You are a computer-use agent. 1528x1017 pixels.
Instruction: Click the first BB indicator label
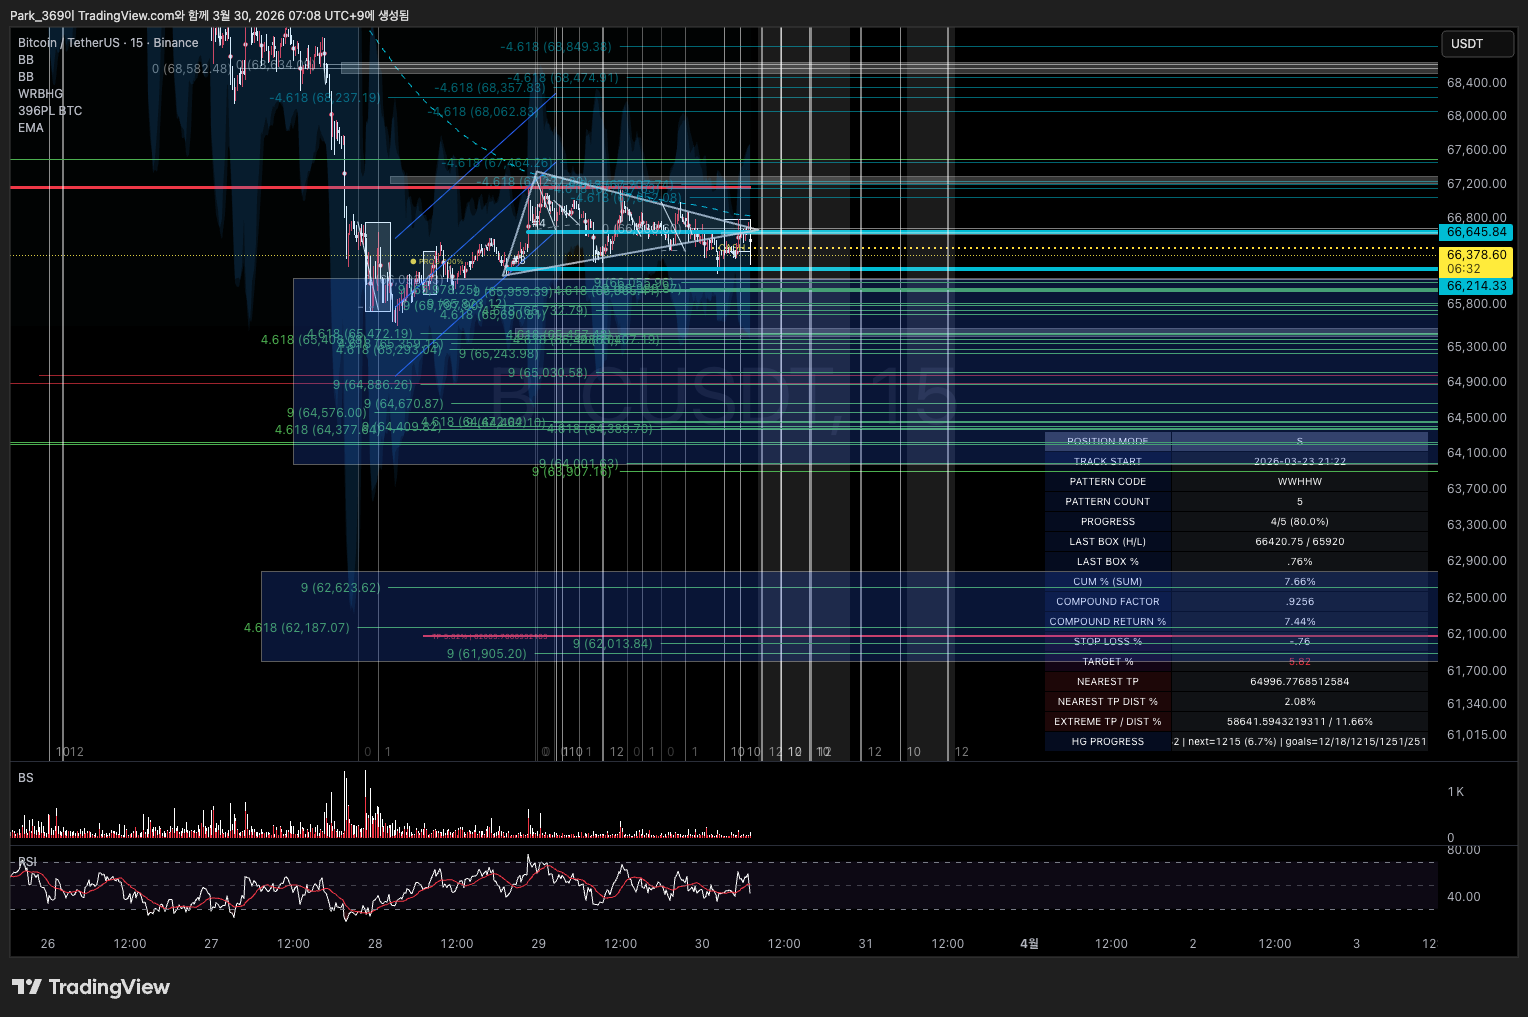(26, 60)
